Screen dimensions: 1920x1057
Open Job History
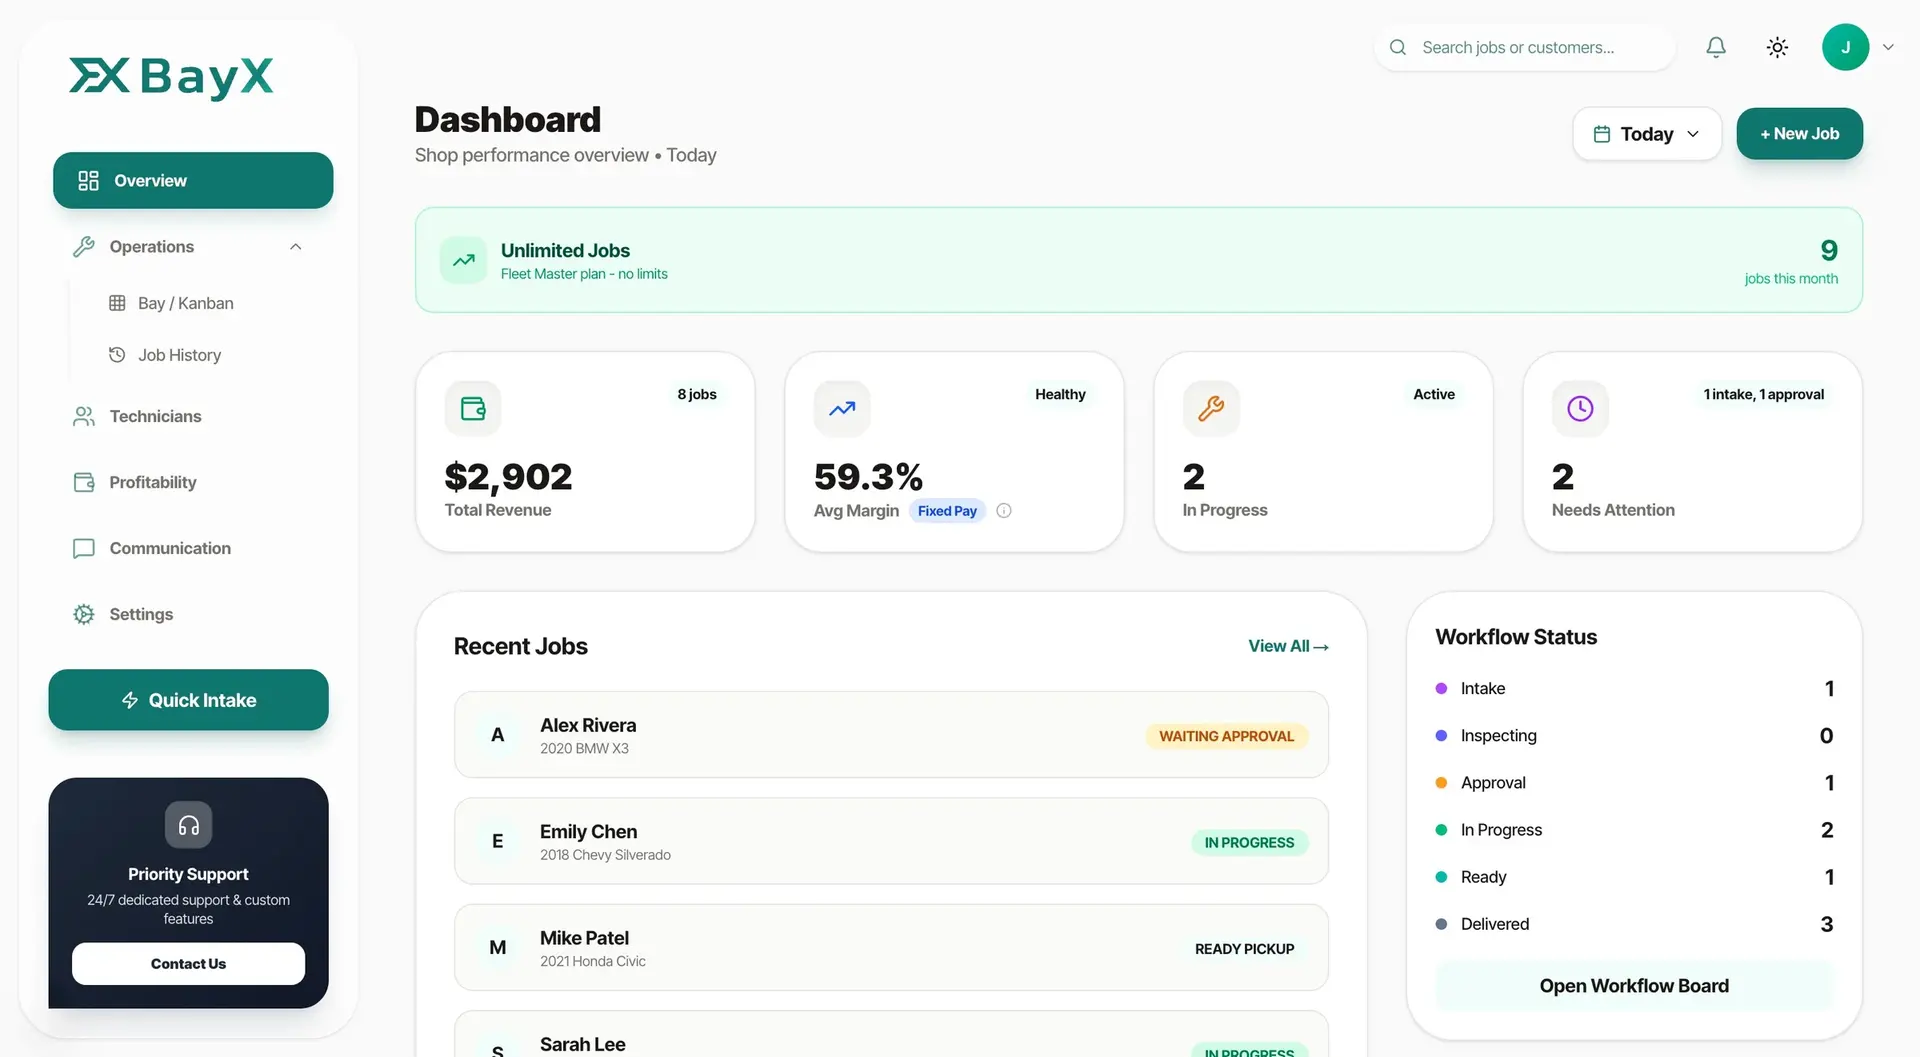click(179, 355)
